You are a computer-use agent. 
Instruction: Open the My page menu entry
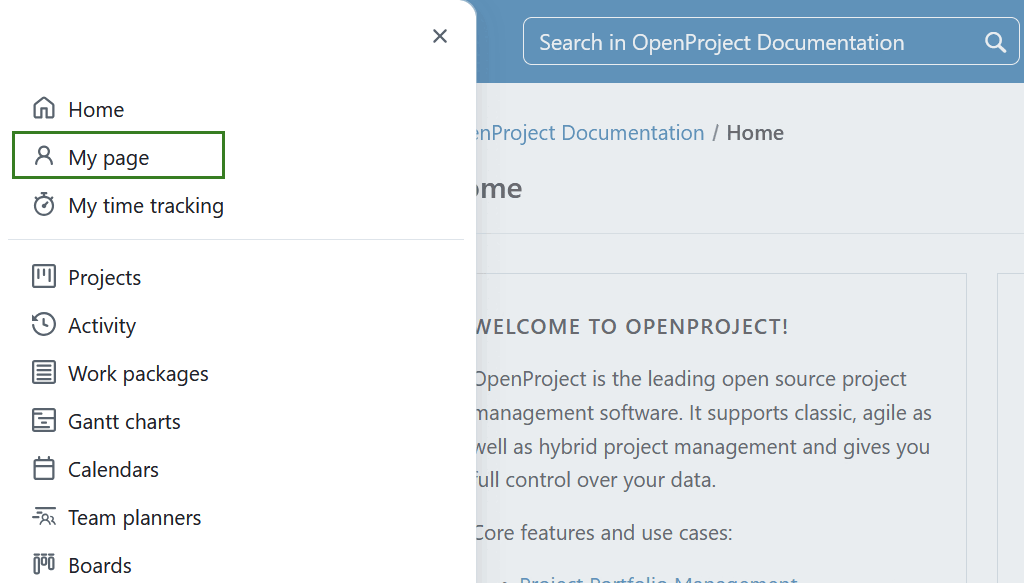108,157
